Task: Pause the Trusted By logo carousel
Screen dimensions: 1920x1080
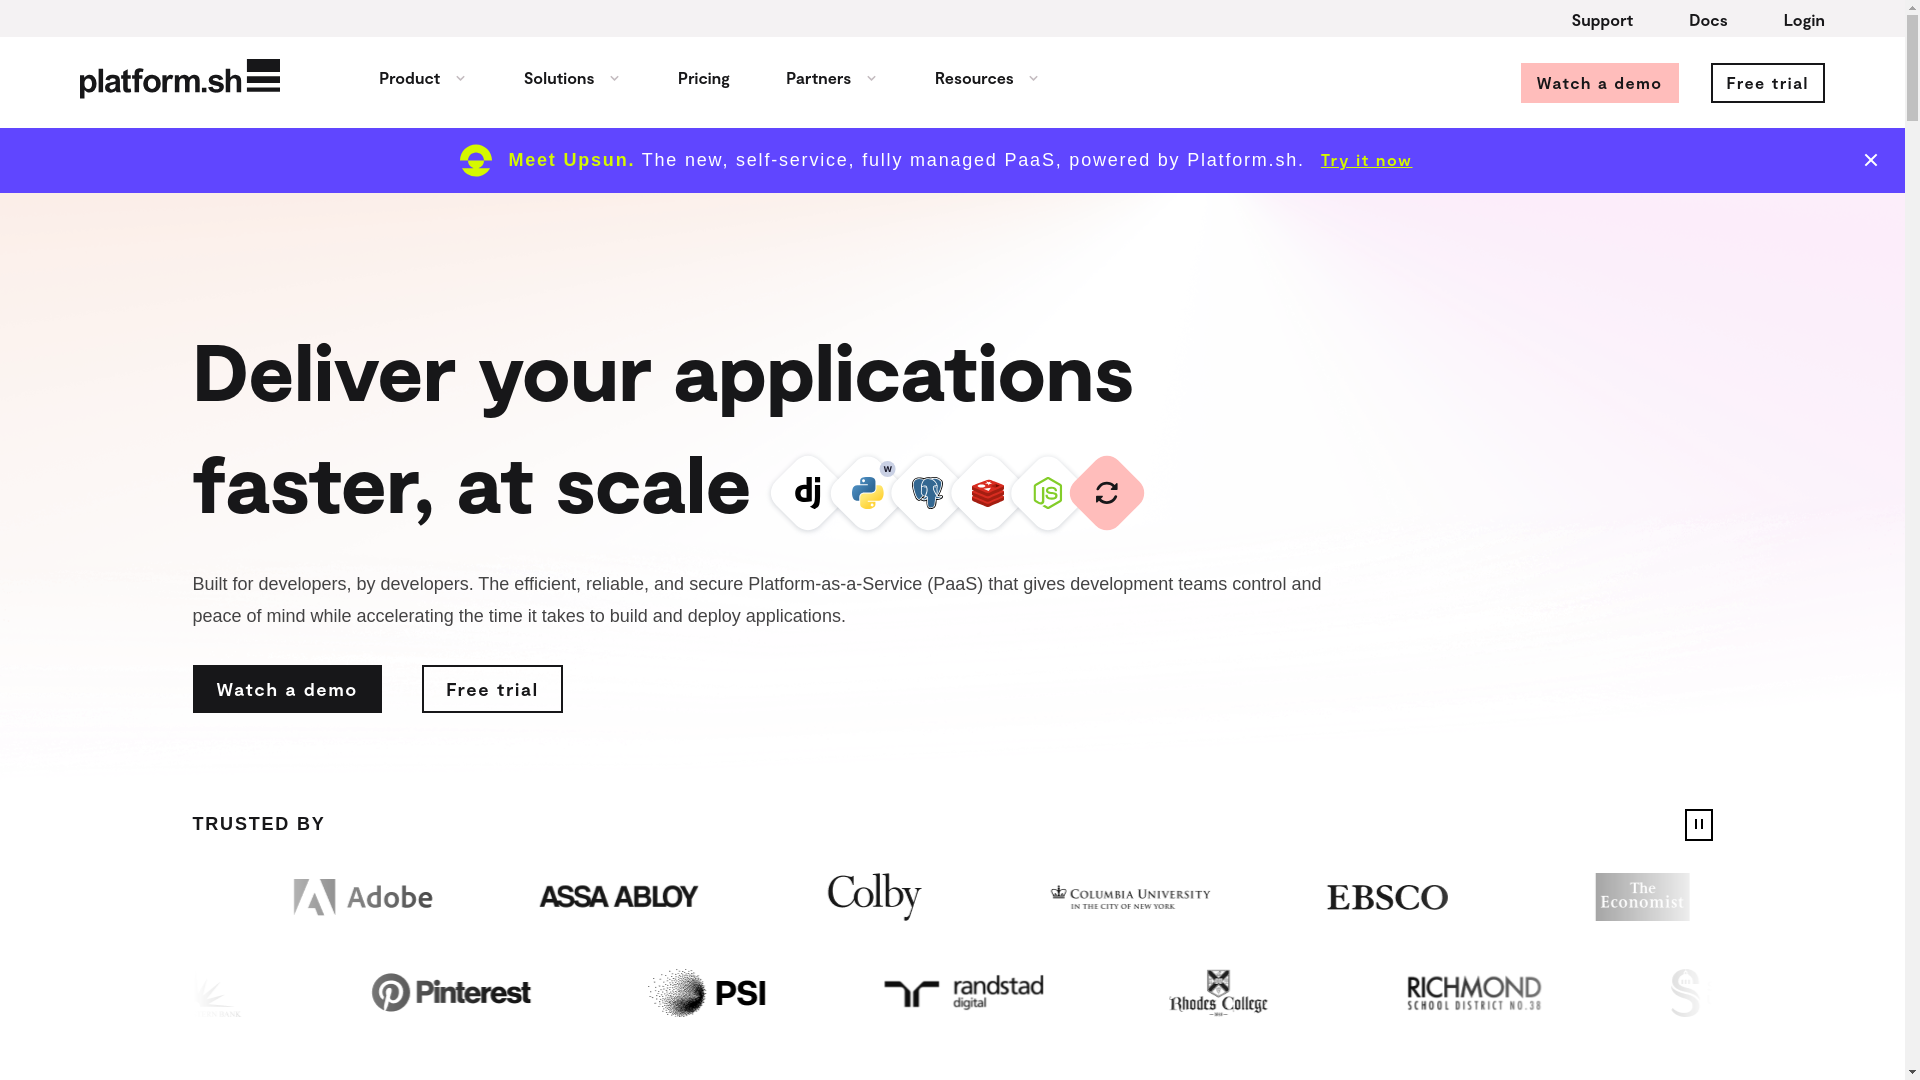Action: [1699, 825]
